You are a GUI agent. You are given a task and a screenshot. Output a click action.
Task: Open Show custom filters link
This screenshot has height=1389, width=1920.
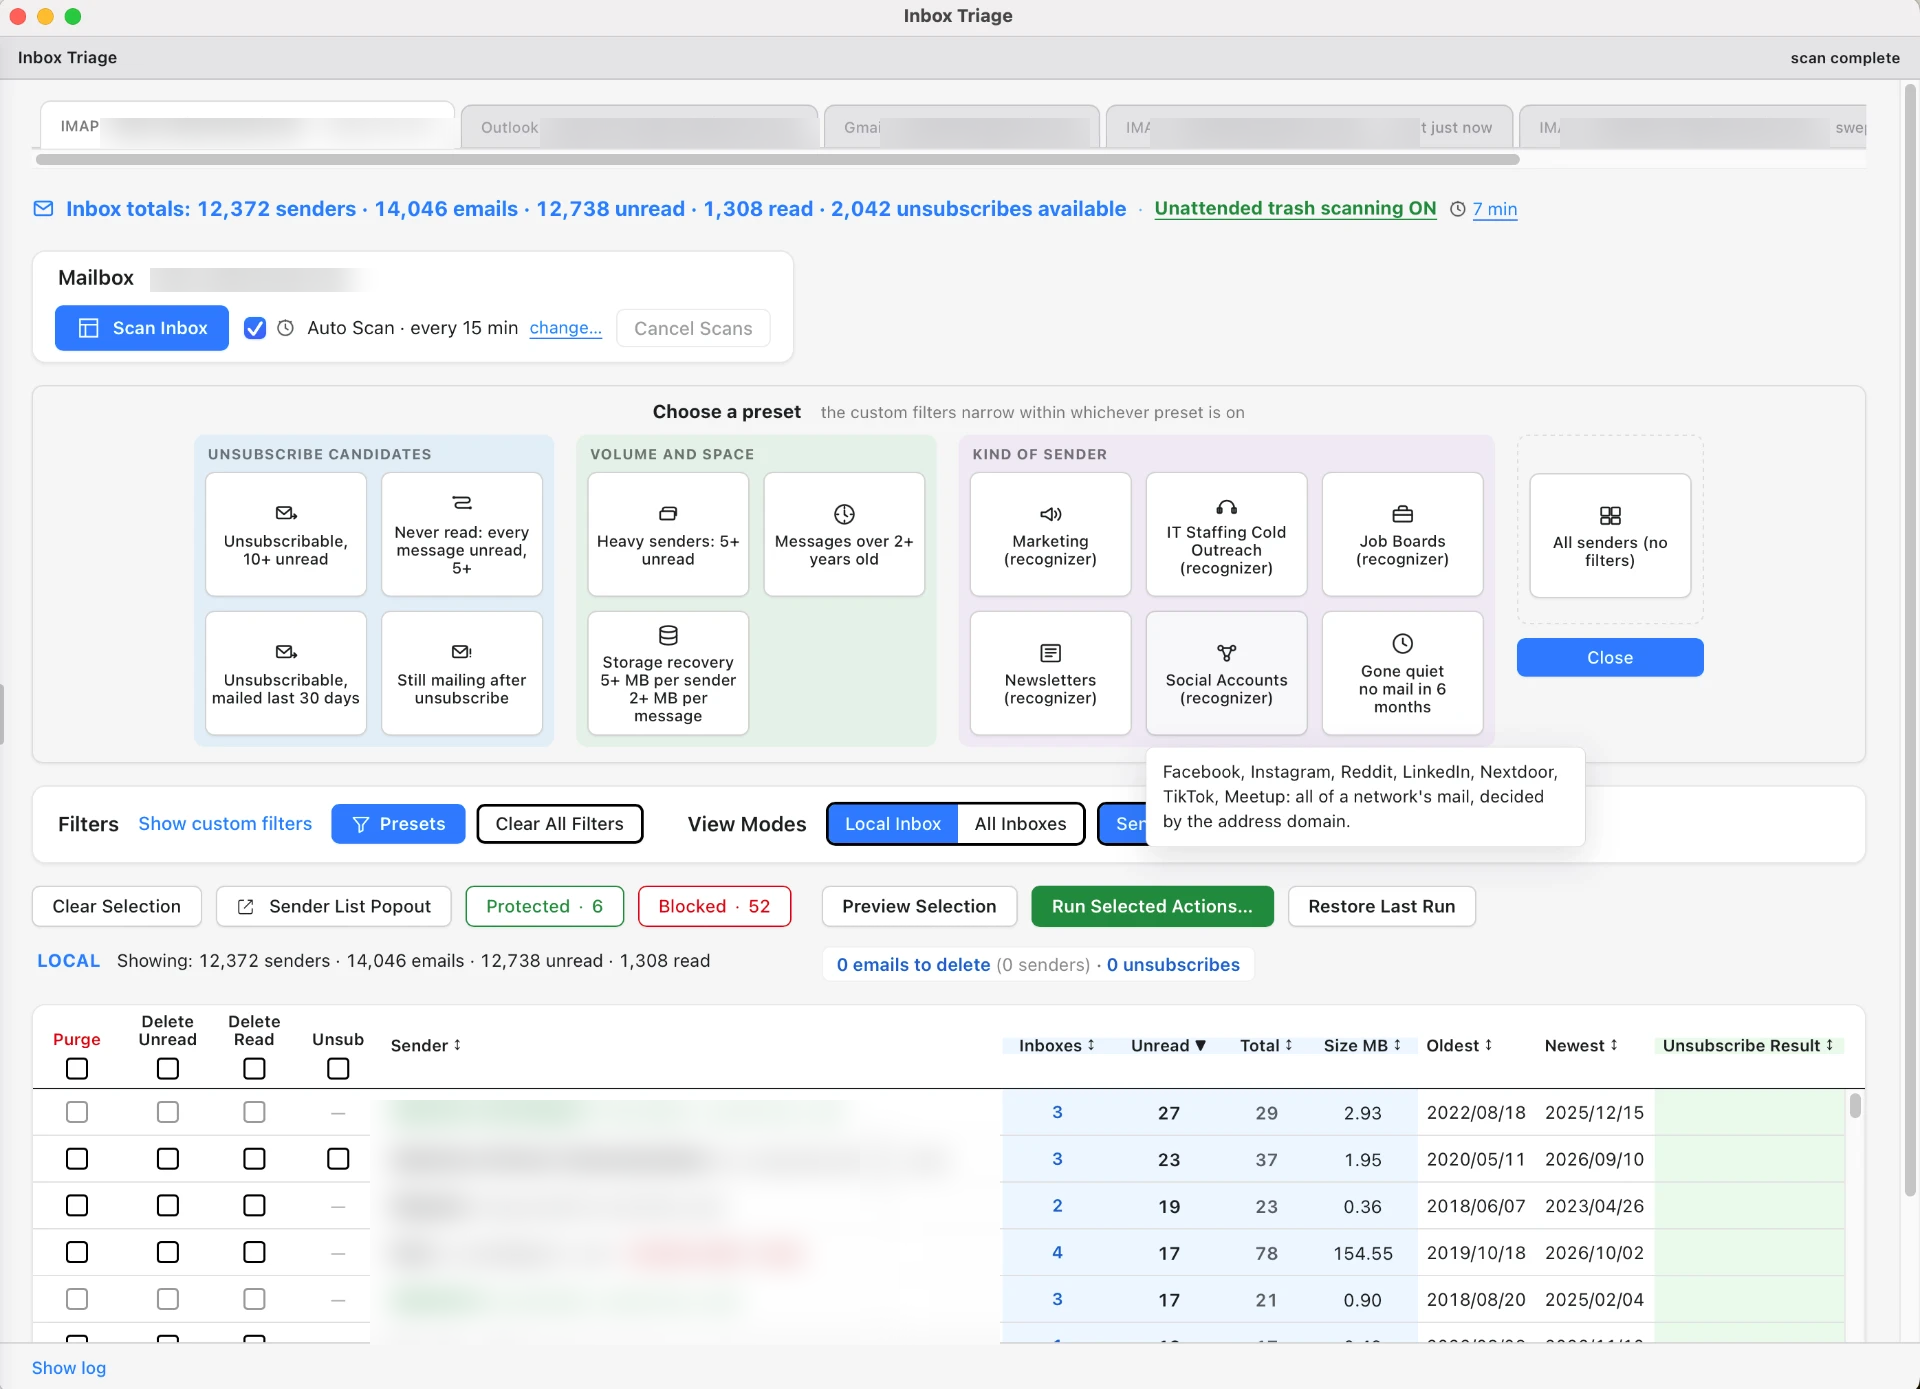(225, 824)
